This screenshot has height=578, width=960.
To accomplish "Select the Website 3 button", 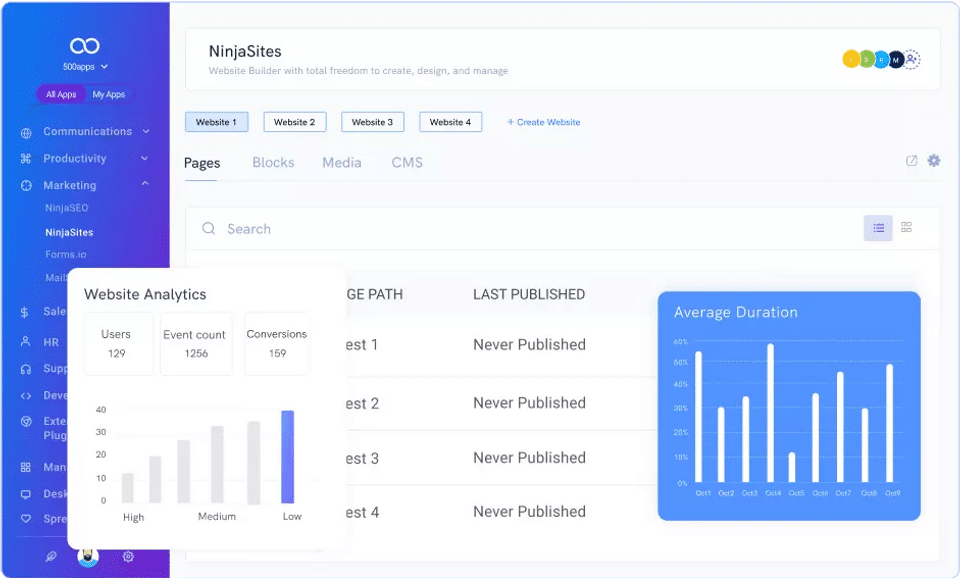I will (372, 122).
